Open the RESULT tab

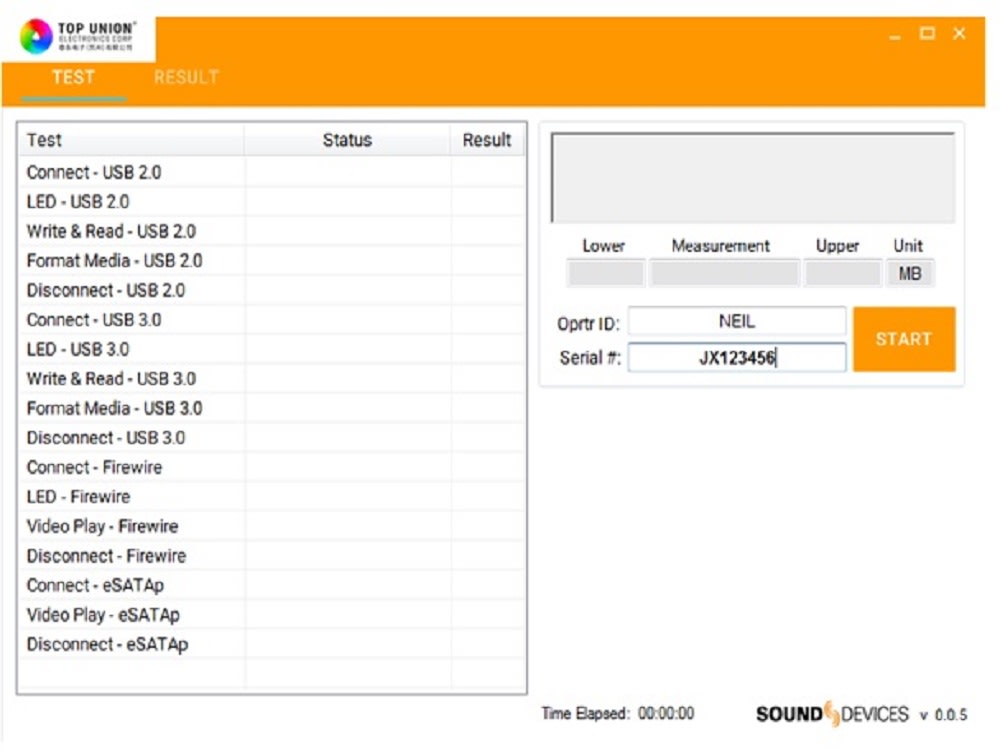(186, 77)
